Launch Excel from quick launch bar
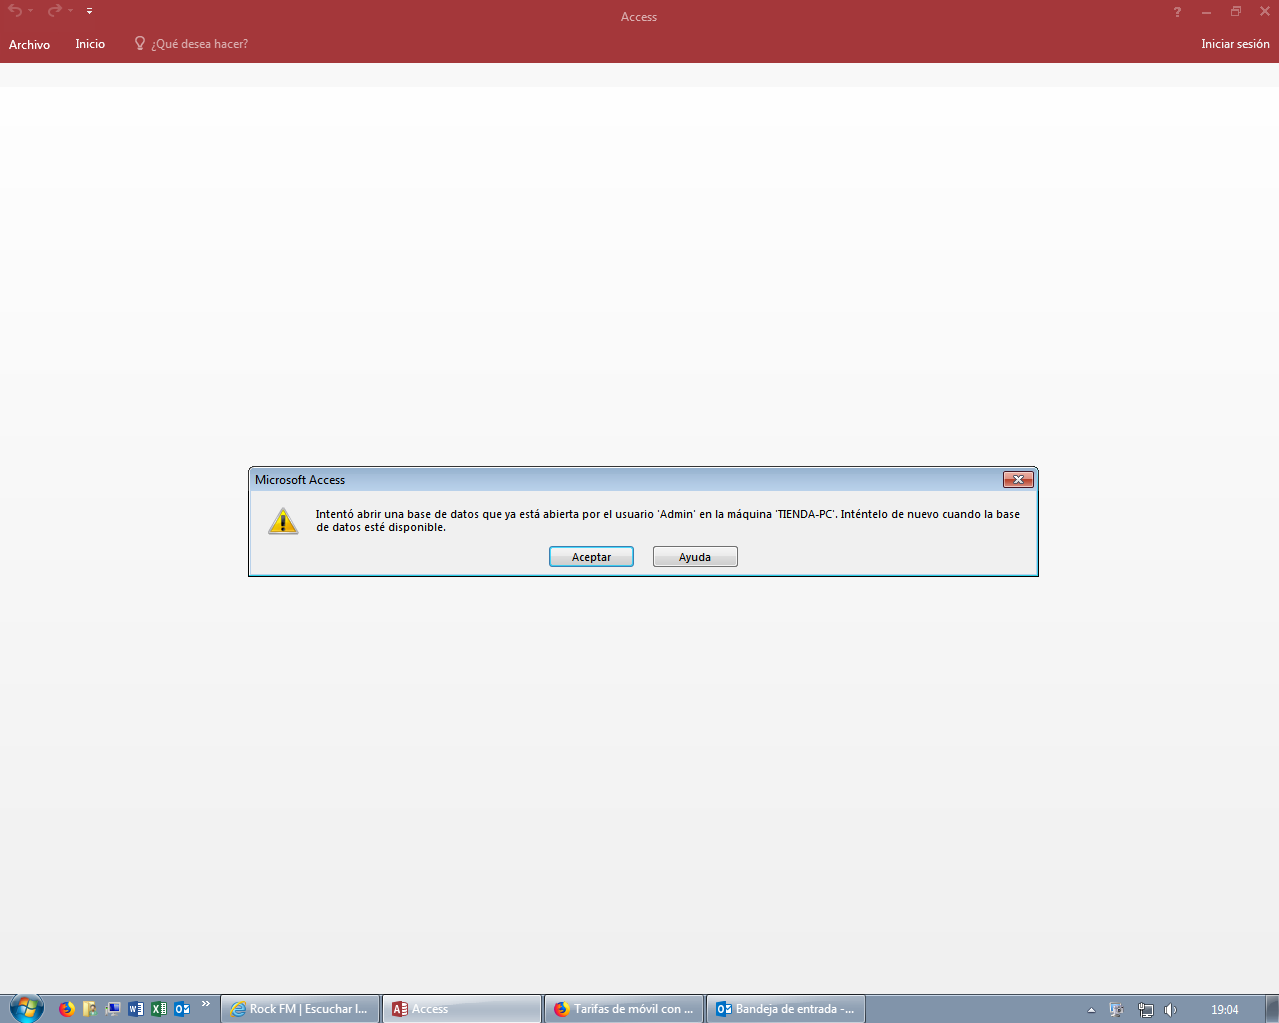 159,1009
